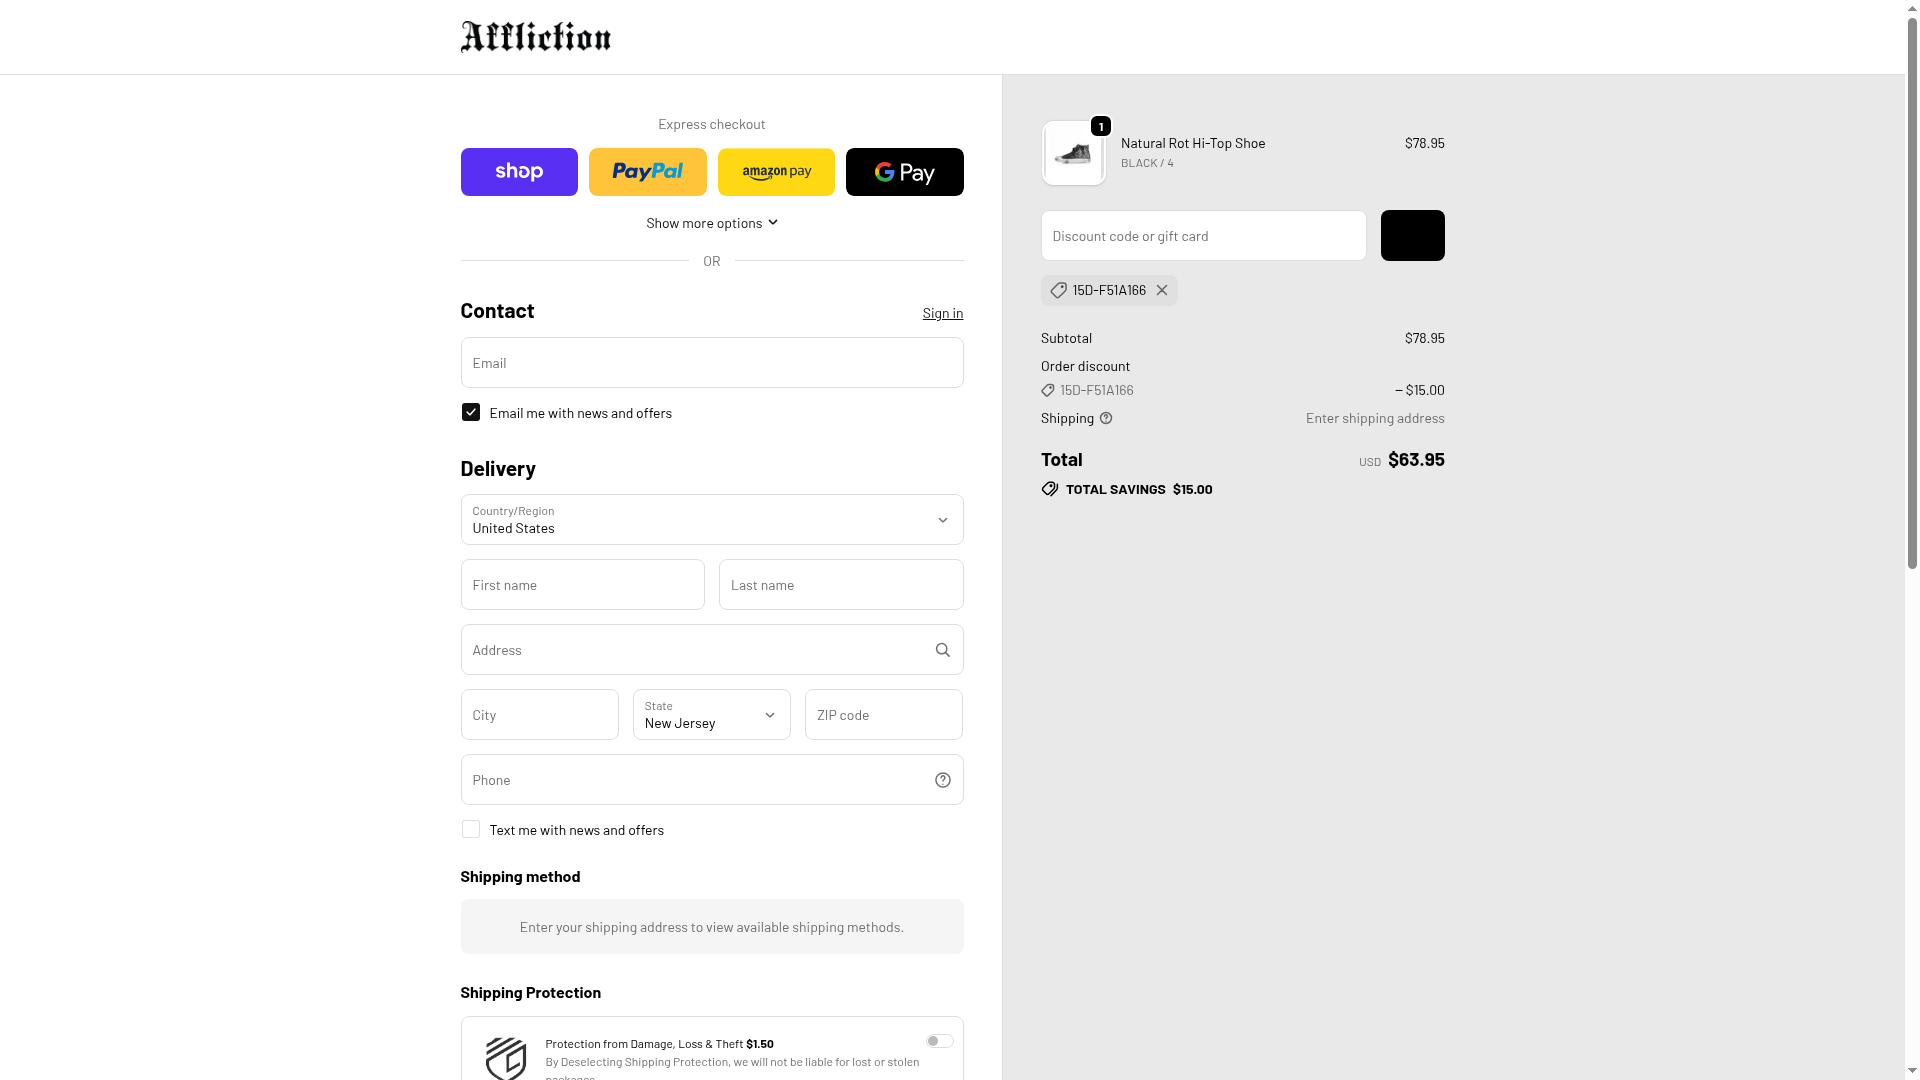Viewport: 1920px width, 1080px height.
Task: Click the Natural Rot Hi-Top Shoe thumbnail
Action: [1073, 154]
